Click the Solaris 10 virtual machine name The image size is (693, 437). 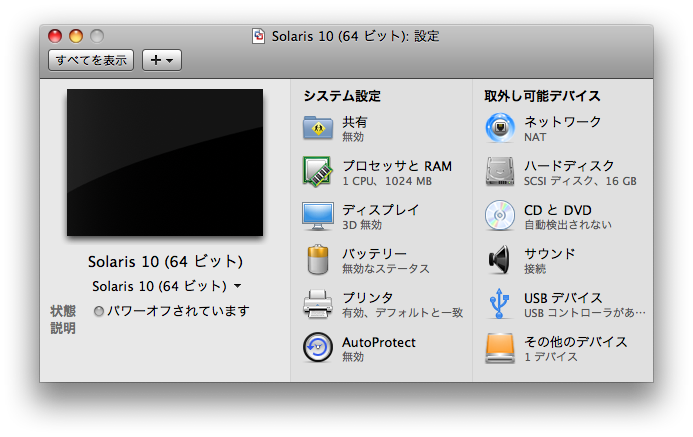(165, 262)
